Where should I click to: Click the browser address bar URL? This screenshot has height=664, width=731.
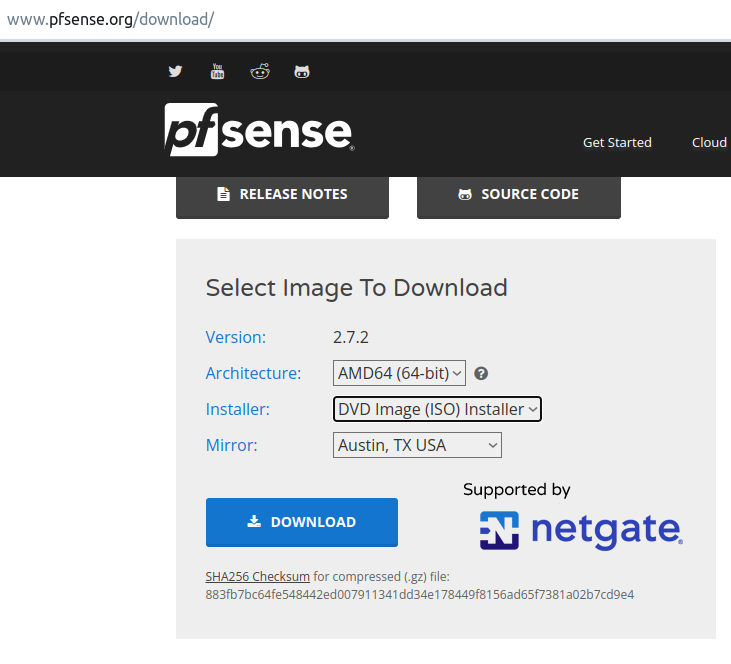tap(110, 19)
